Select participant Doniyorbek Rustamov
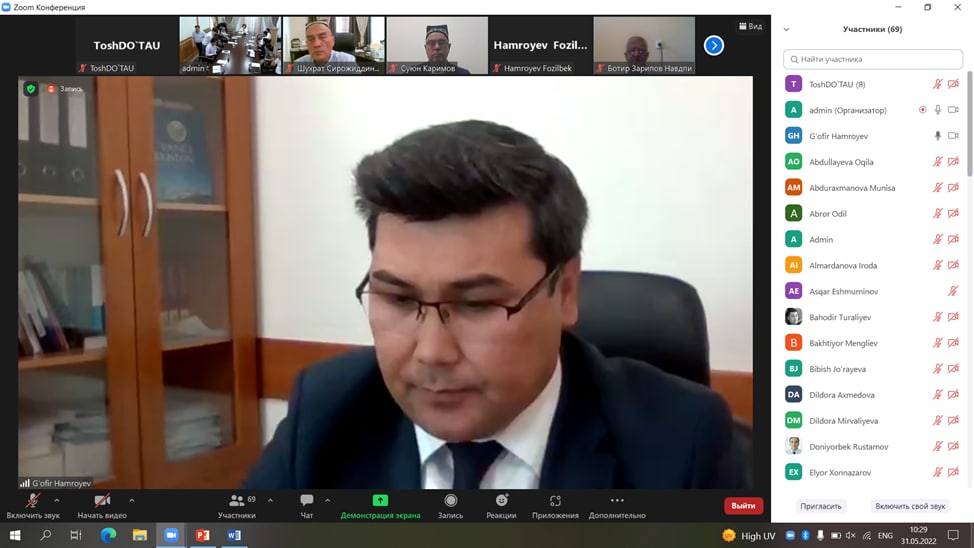Image resolution: width=974 pixels, height=548 pixels. [x=873, y=446]
